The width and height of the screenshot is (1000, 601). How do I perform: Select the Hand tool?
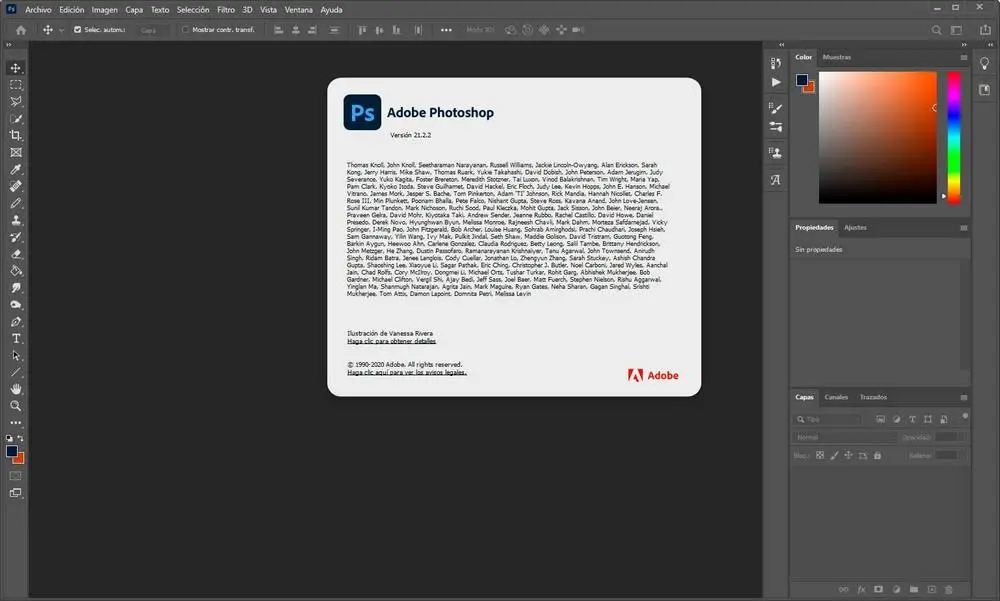pos(16,389)
